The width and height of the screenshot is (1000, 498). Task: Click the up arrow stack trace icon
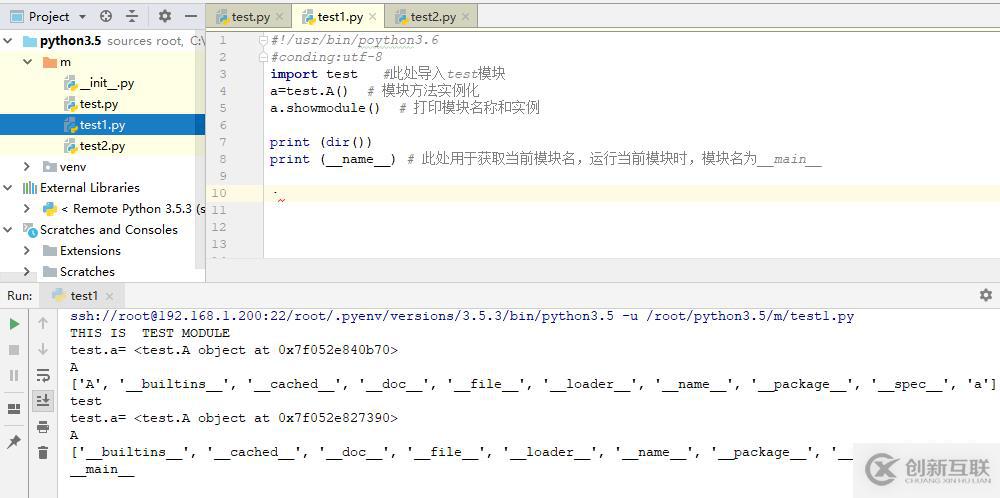(x=43, y=323)
